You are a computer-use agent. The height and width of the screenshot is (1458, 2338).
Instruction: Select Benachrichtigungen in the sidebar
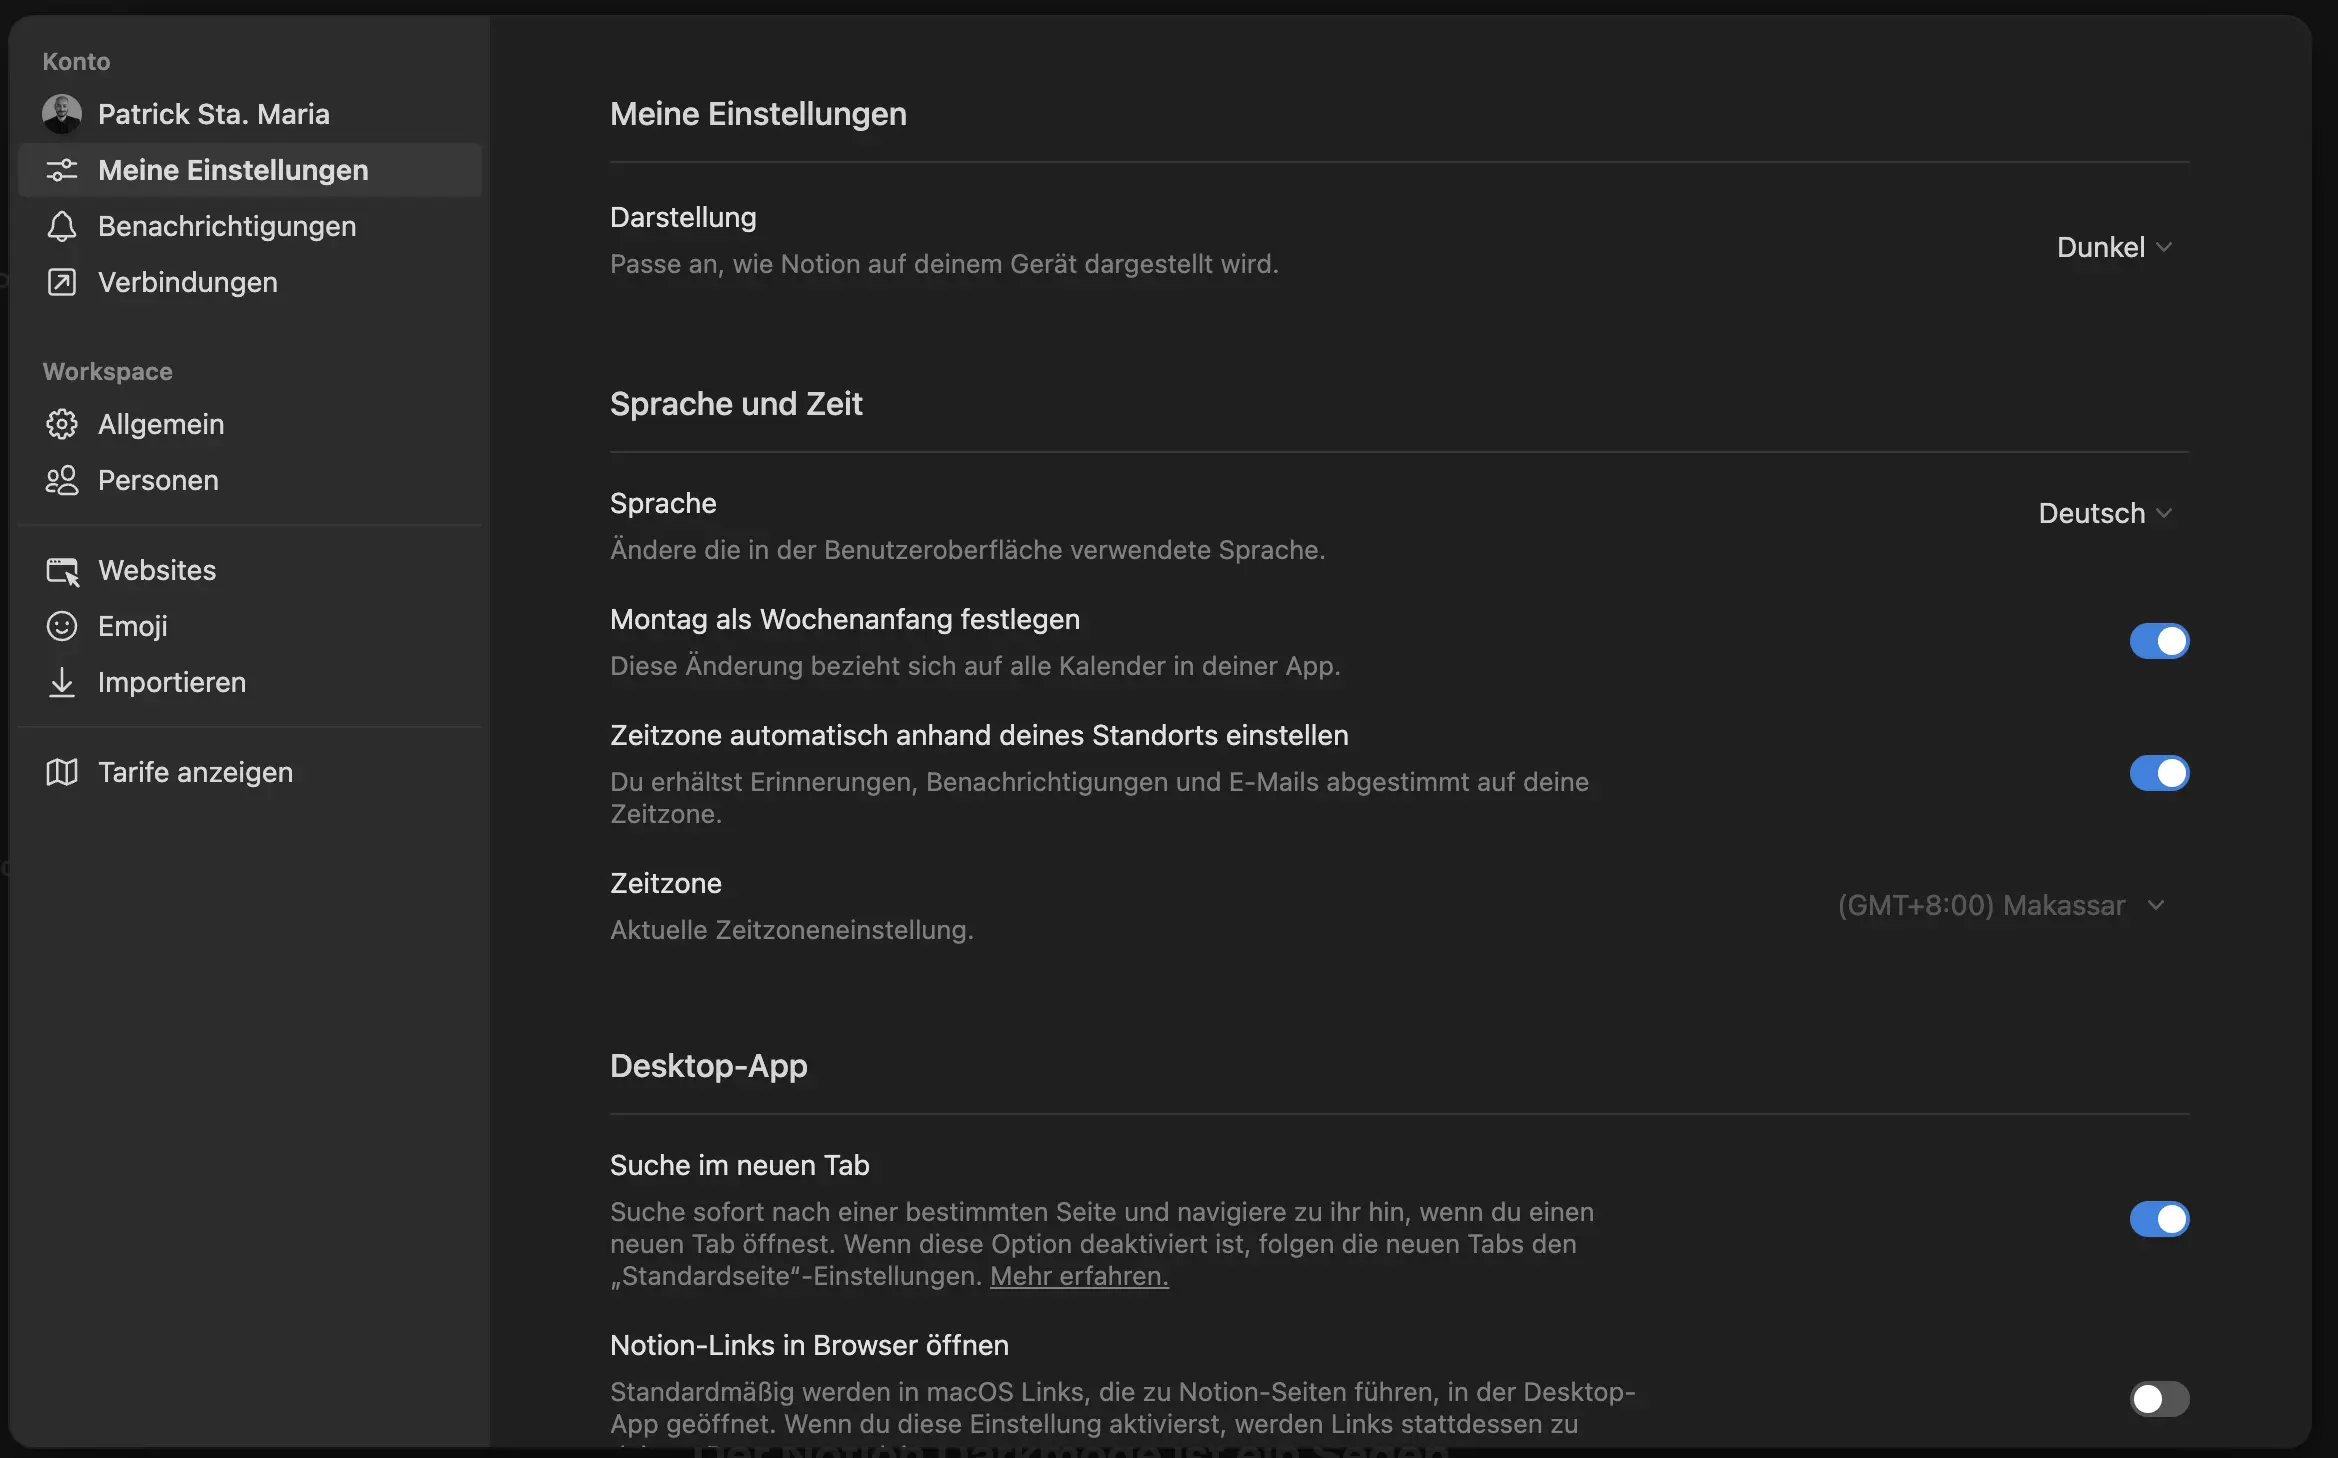pyautogui.click(x=226, y=226)
